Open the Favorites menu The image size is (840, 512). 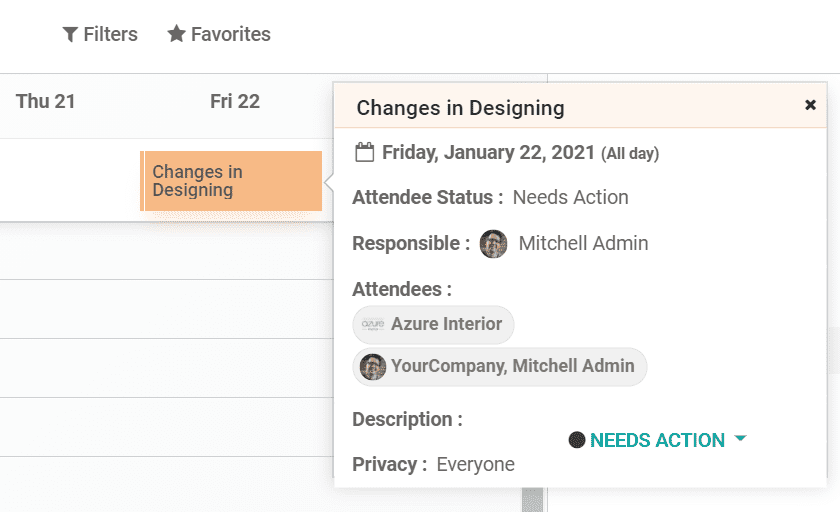coord(219,34)
